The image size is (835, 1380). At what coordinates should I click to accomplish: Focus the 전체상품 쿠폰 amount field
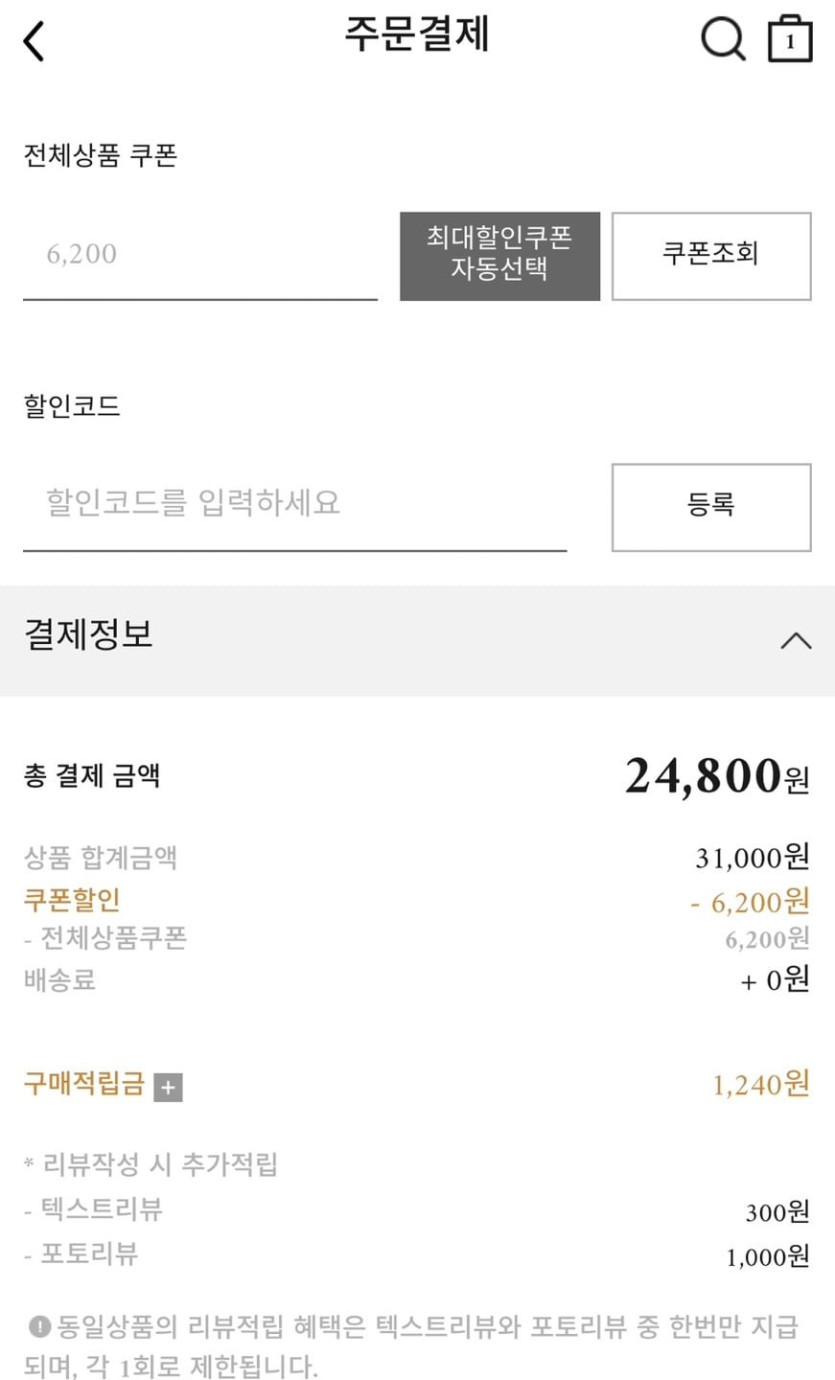[200, 255]
